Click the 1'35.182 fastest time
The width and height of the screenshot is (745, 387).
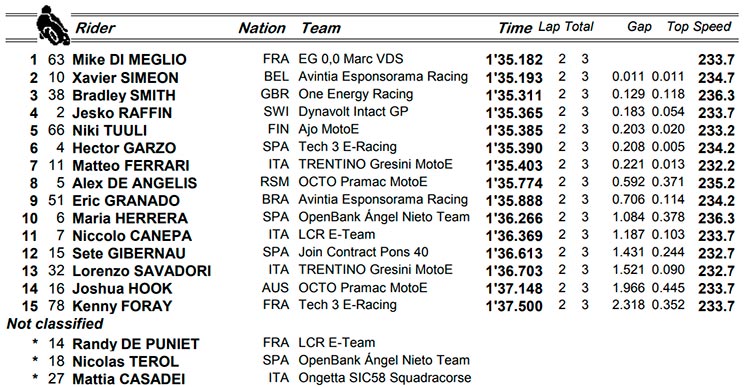pyautogui.click(x=514, y=60)
